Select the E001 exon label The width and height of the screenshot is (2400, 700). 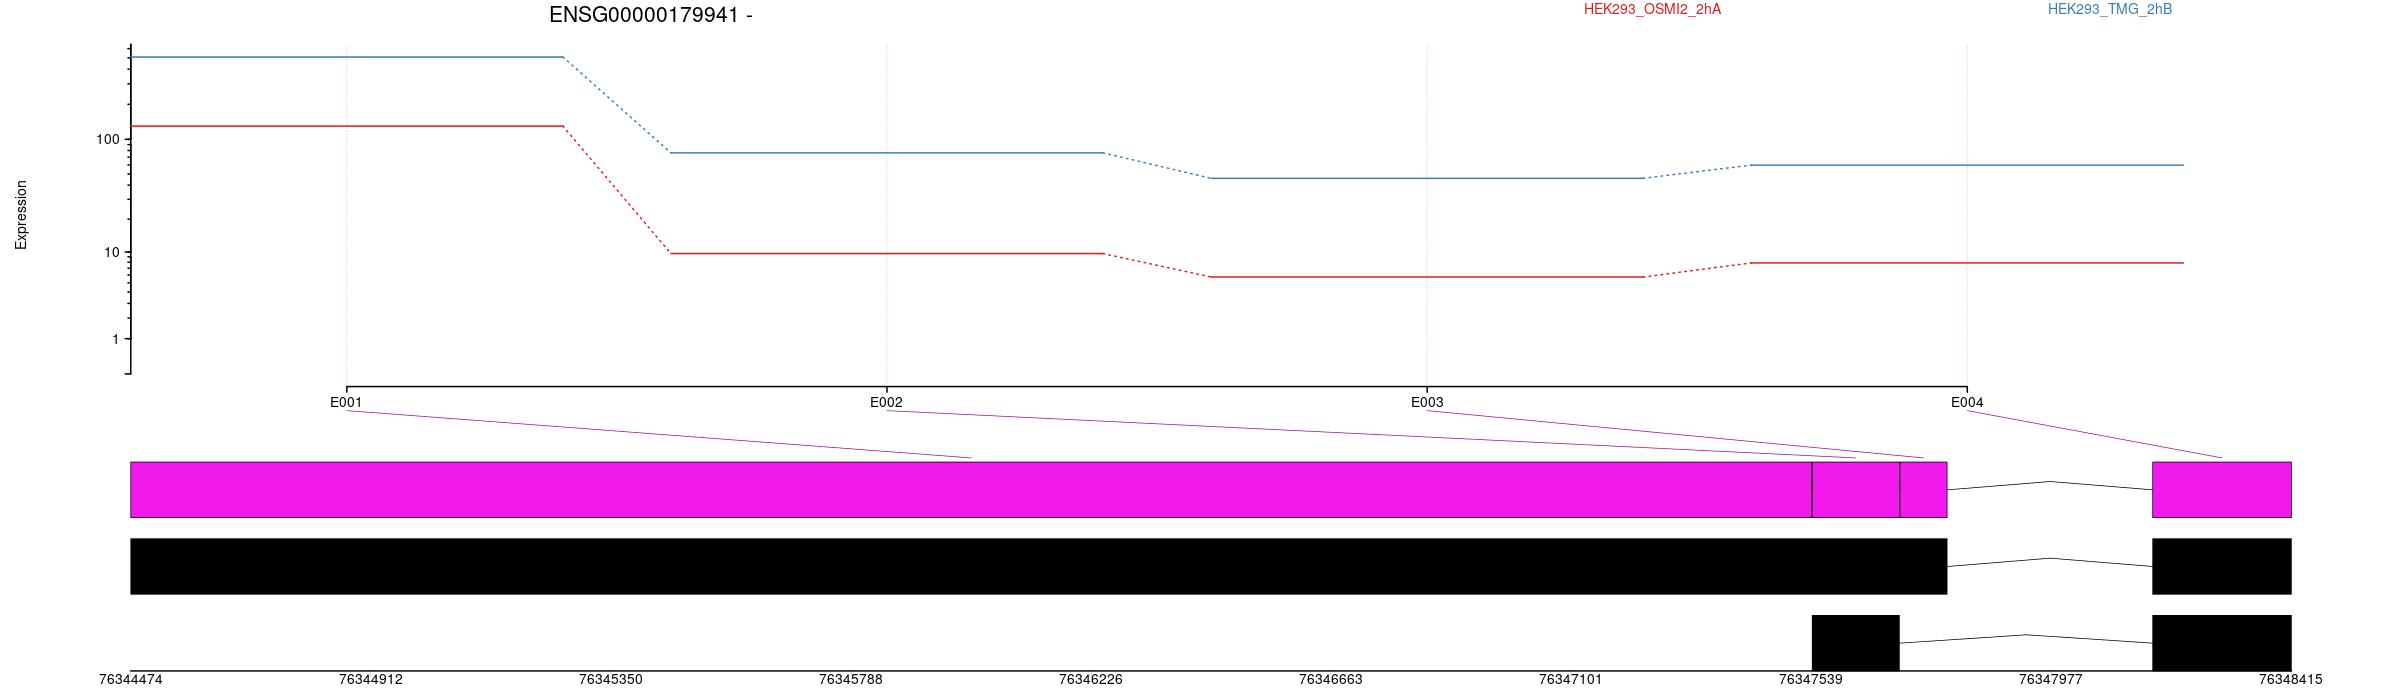(346, 403)
